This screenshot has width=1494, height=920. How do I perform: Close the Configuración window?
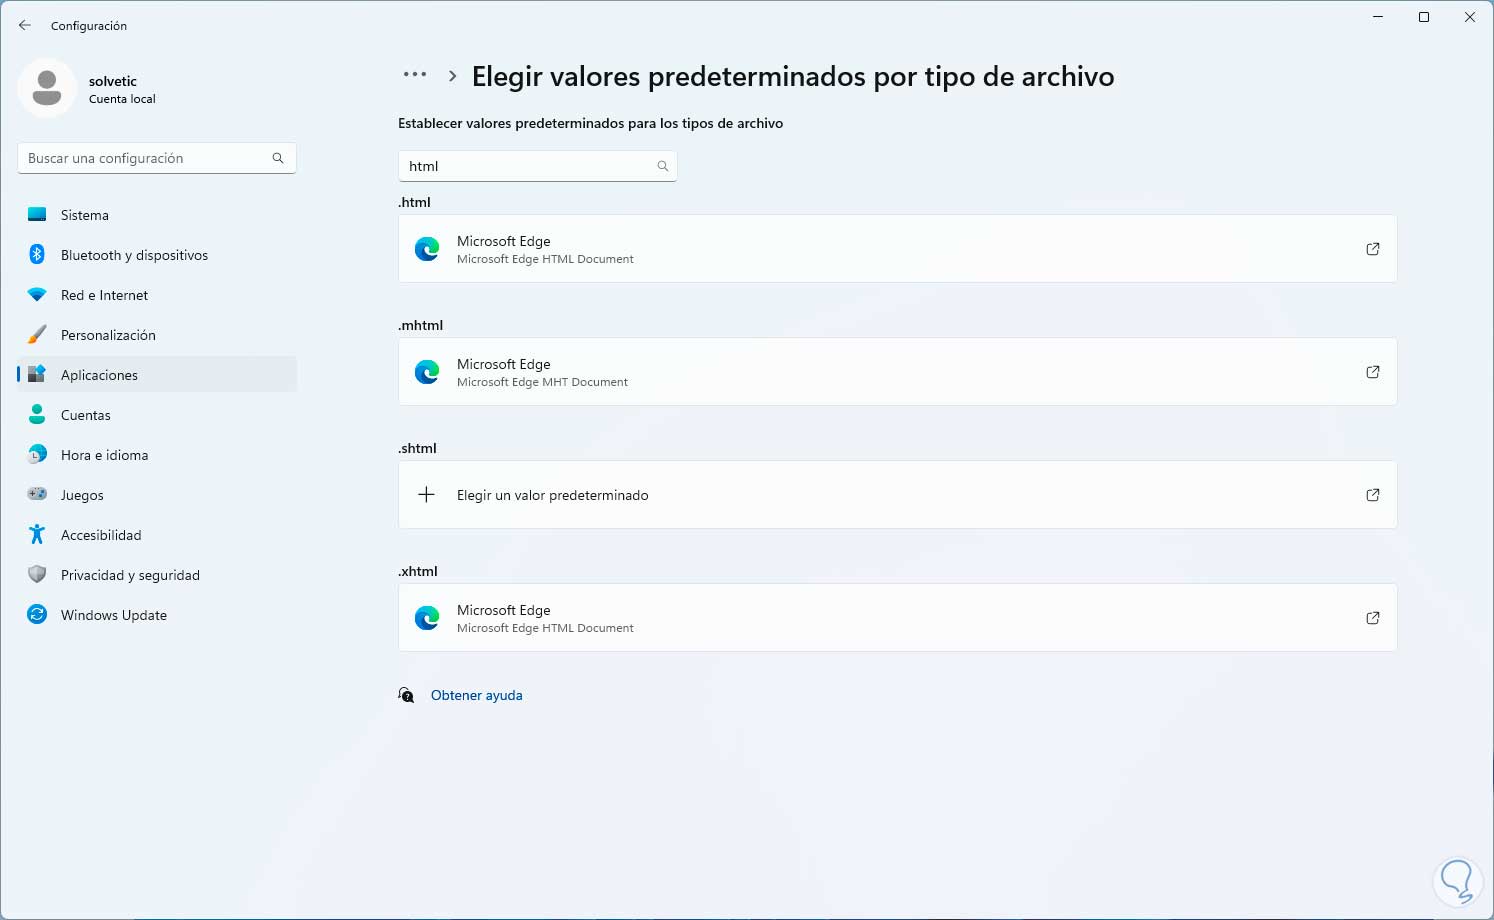[x=1470, y=17]
